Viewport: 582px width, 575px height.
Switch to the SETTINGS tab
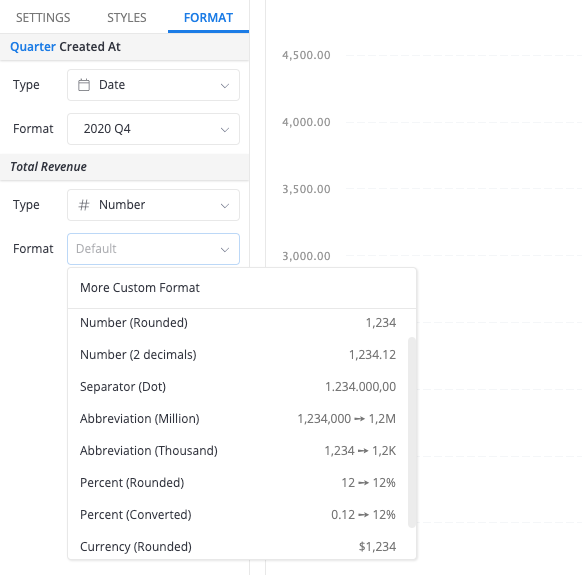(43, 17)
